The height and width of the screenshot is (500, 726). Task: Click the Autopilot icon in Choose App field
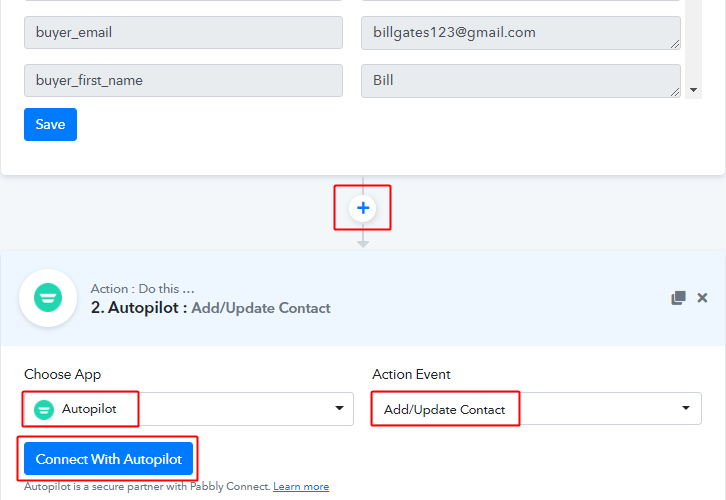[x=44, y=409]
